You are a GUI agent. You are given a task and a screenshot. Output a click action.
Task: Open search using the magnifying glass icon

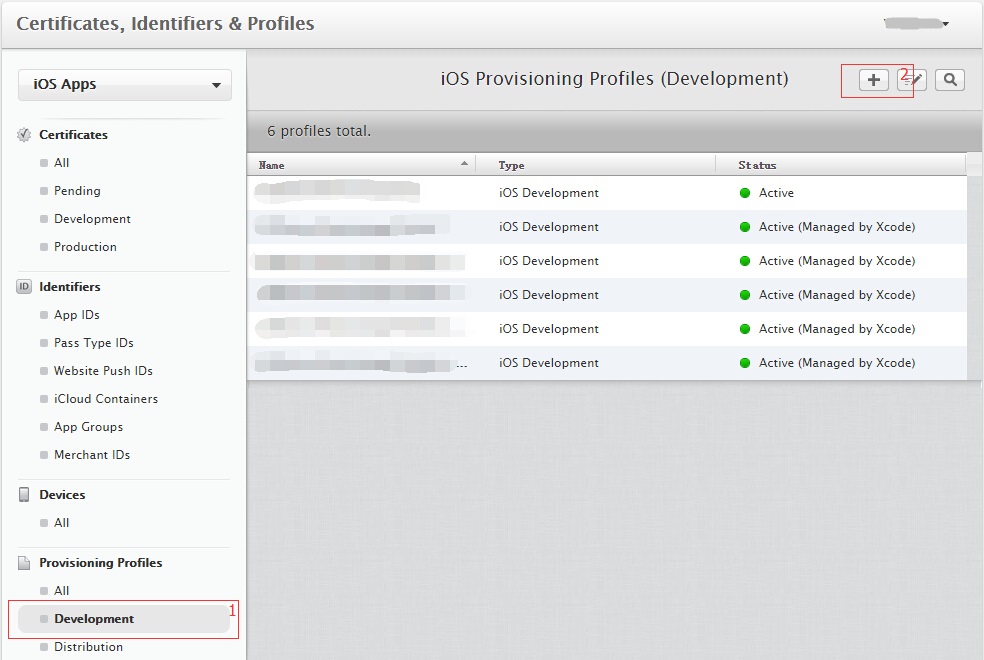tap(950, 80)
